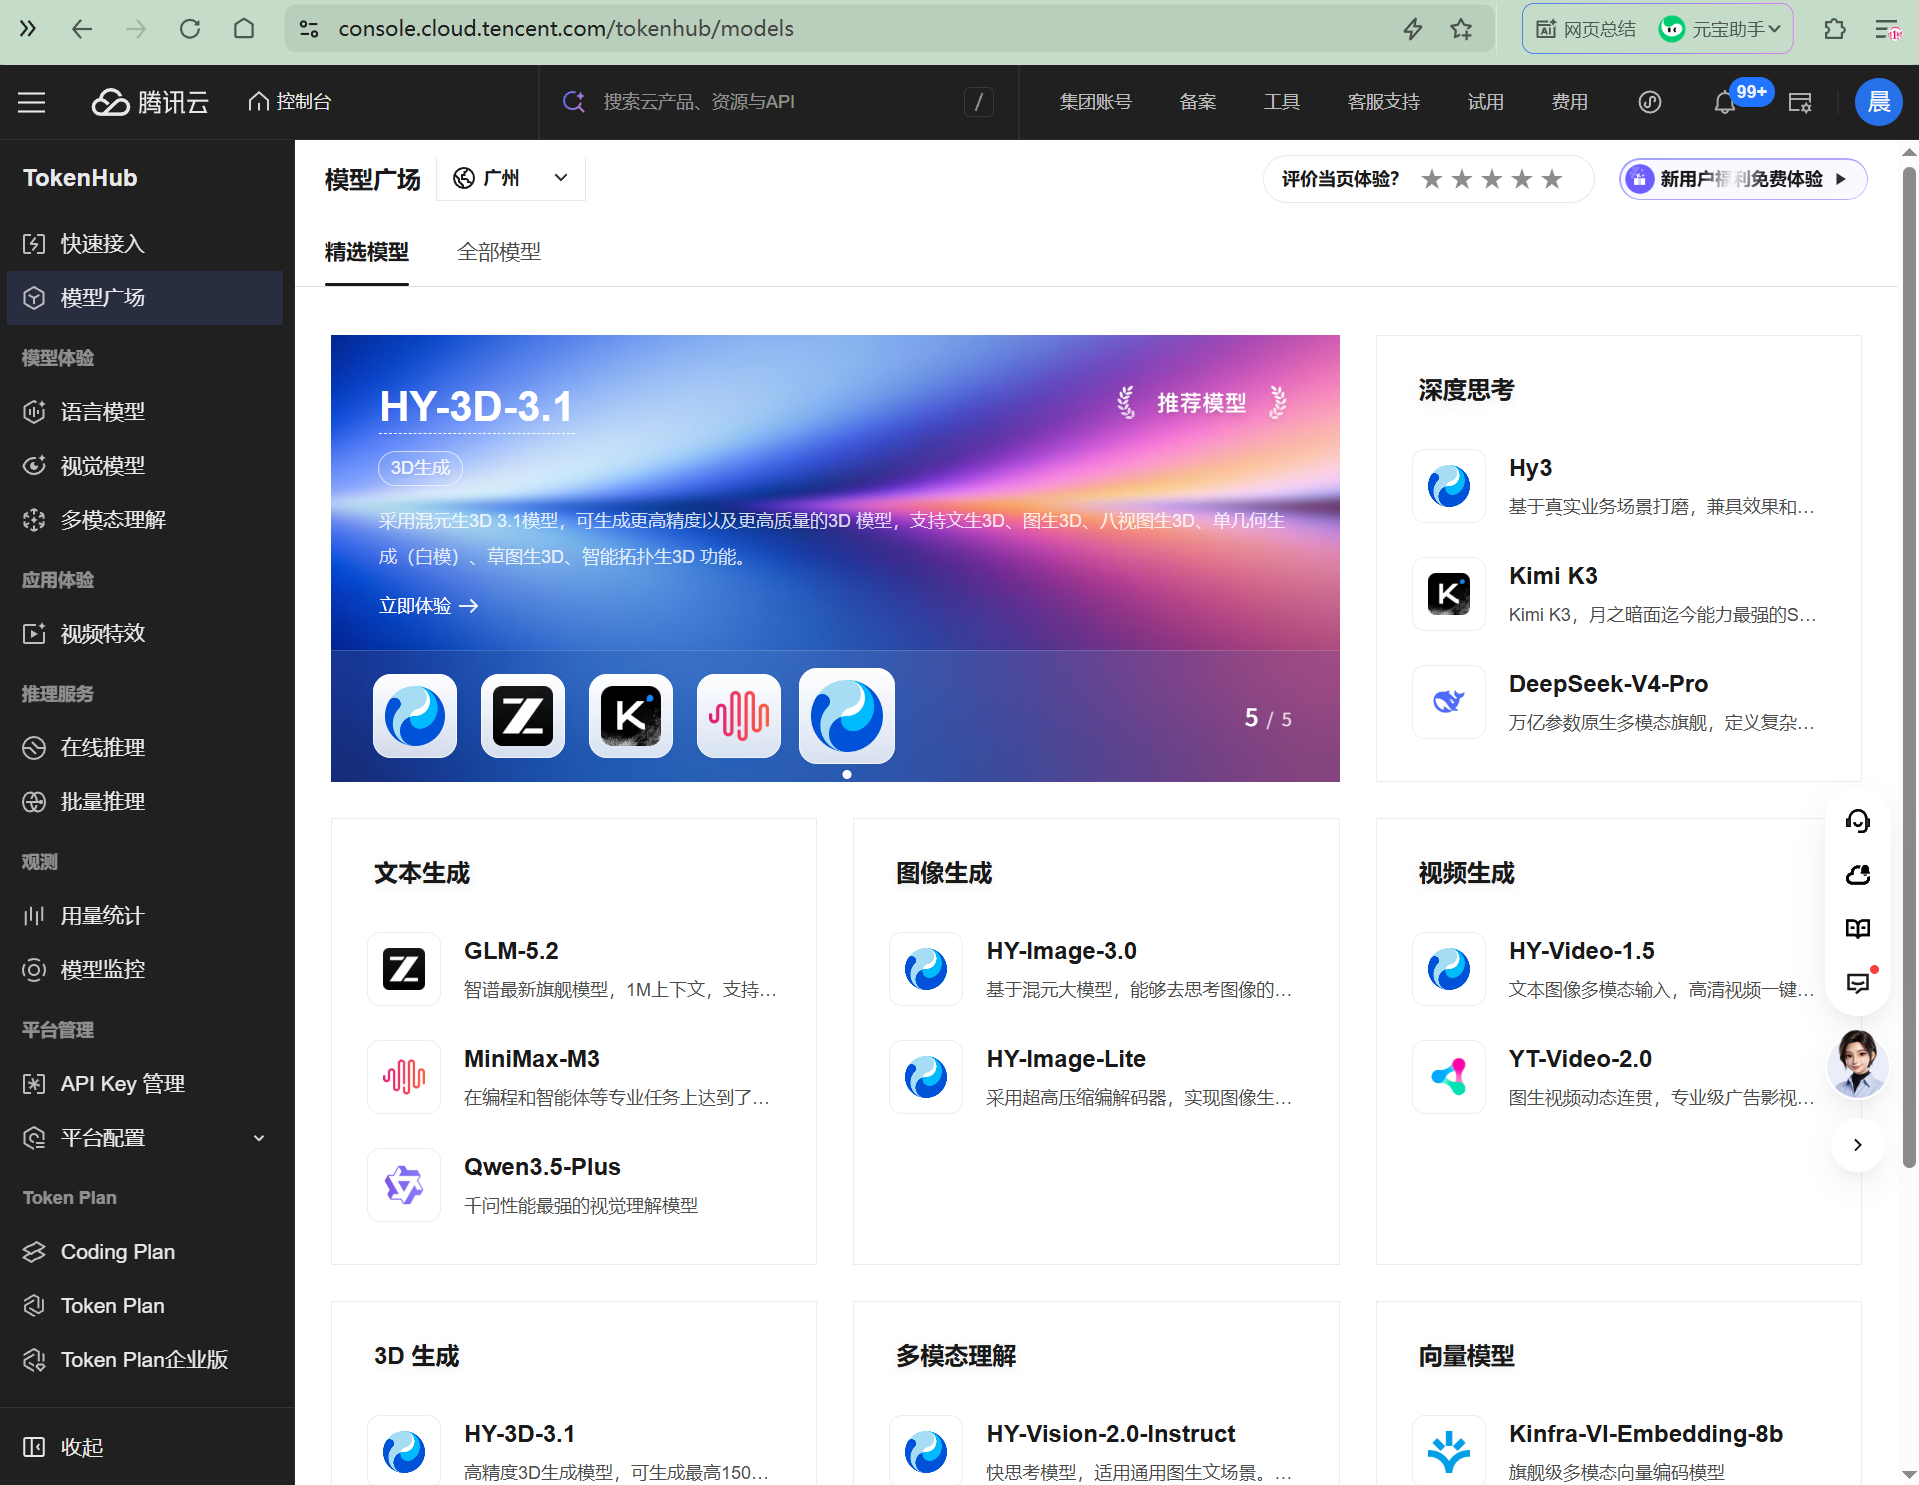Open 批量推理 in the sidebar
Screen dimensions: 1919x1485
(145, 802)
